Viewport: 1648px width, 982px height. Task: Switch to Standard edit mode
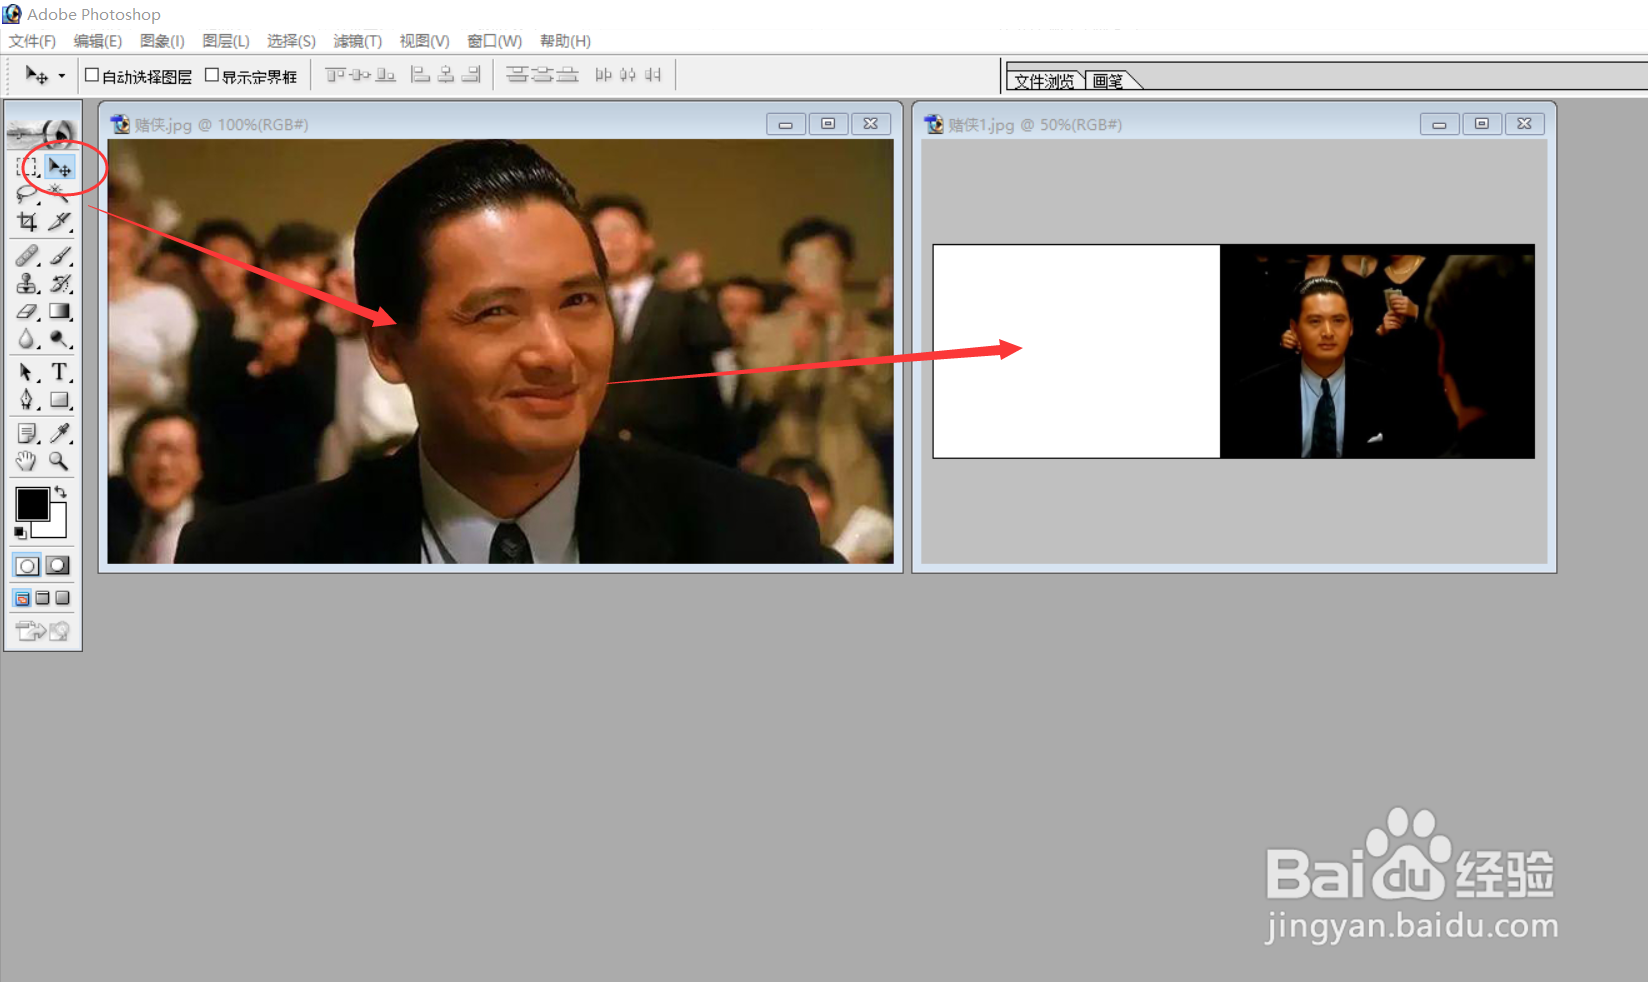pyautogui.click(x=27, y=566)
